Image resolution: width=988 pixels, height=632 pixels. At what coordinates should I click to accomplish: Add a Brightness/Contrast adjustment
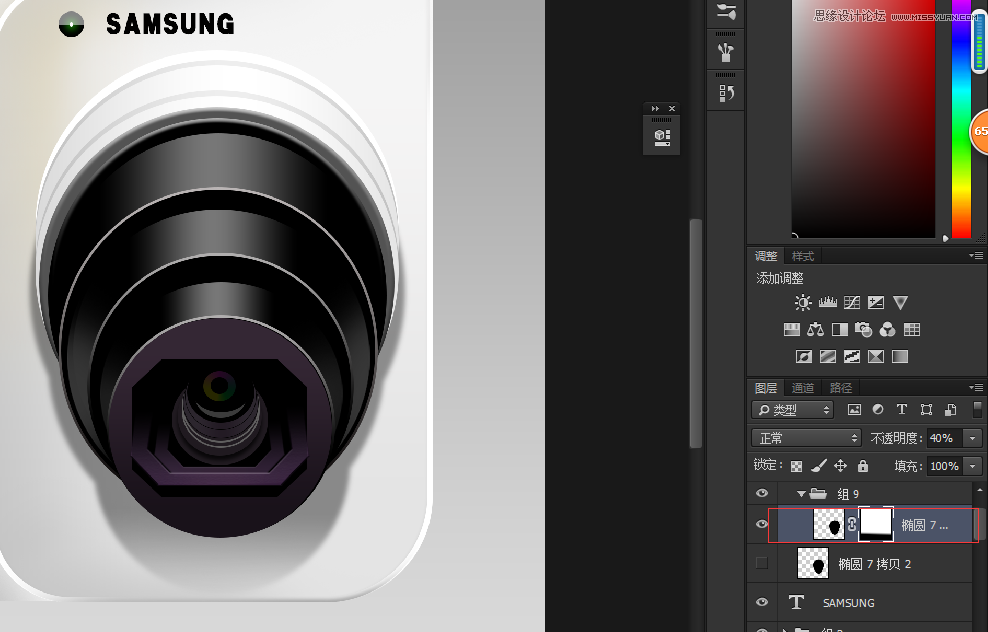pyautogui.click(x=803, y=302)
